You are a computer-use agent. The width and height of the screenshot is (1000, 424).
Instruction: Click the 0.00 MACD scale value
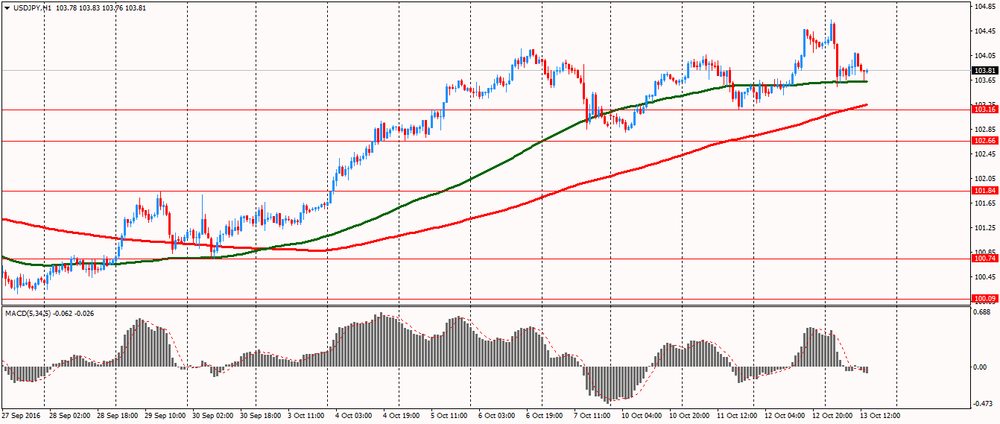pyautogui.click(x=981, y=368)
